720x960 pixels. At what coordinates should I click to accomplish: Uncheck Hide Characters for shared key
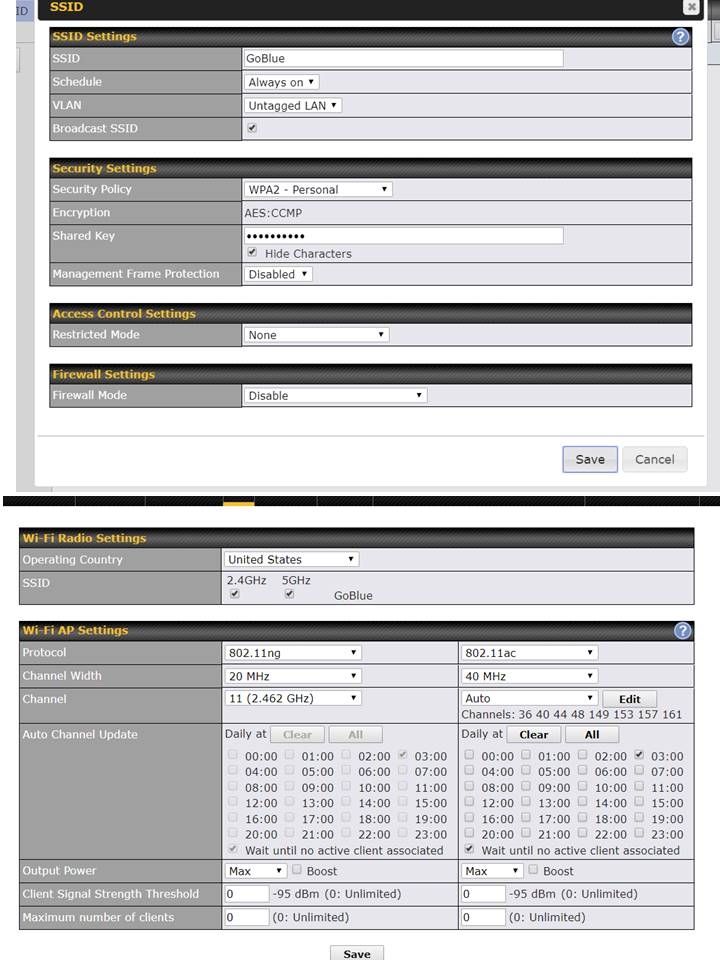[252, 253]
